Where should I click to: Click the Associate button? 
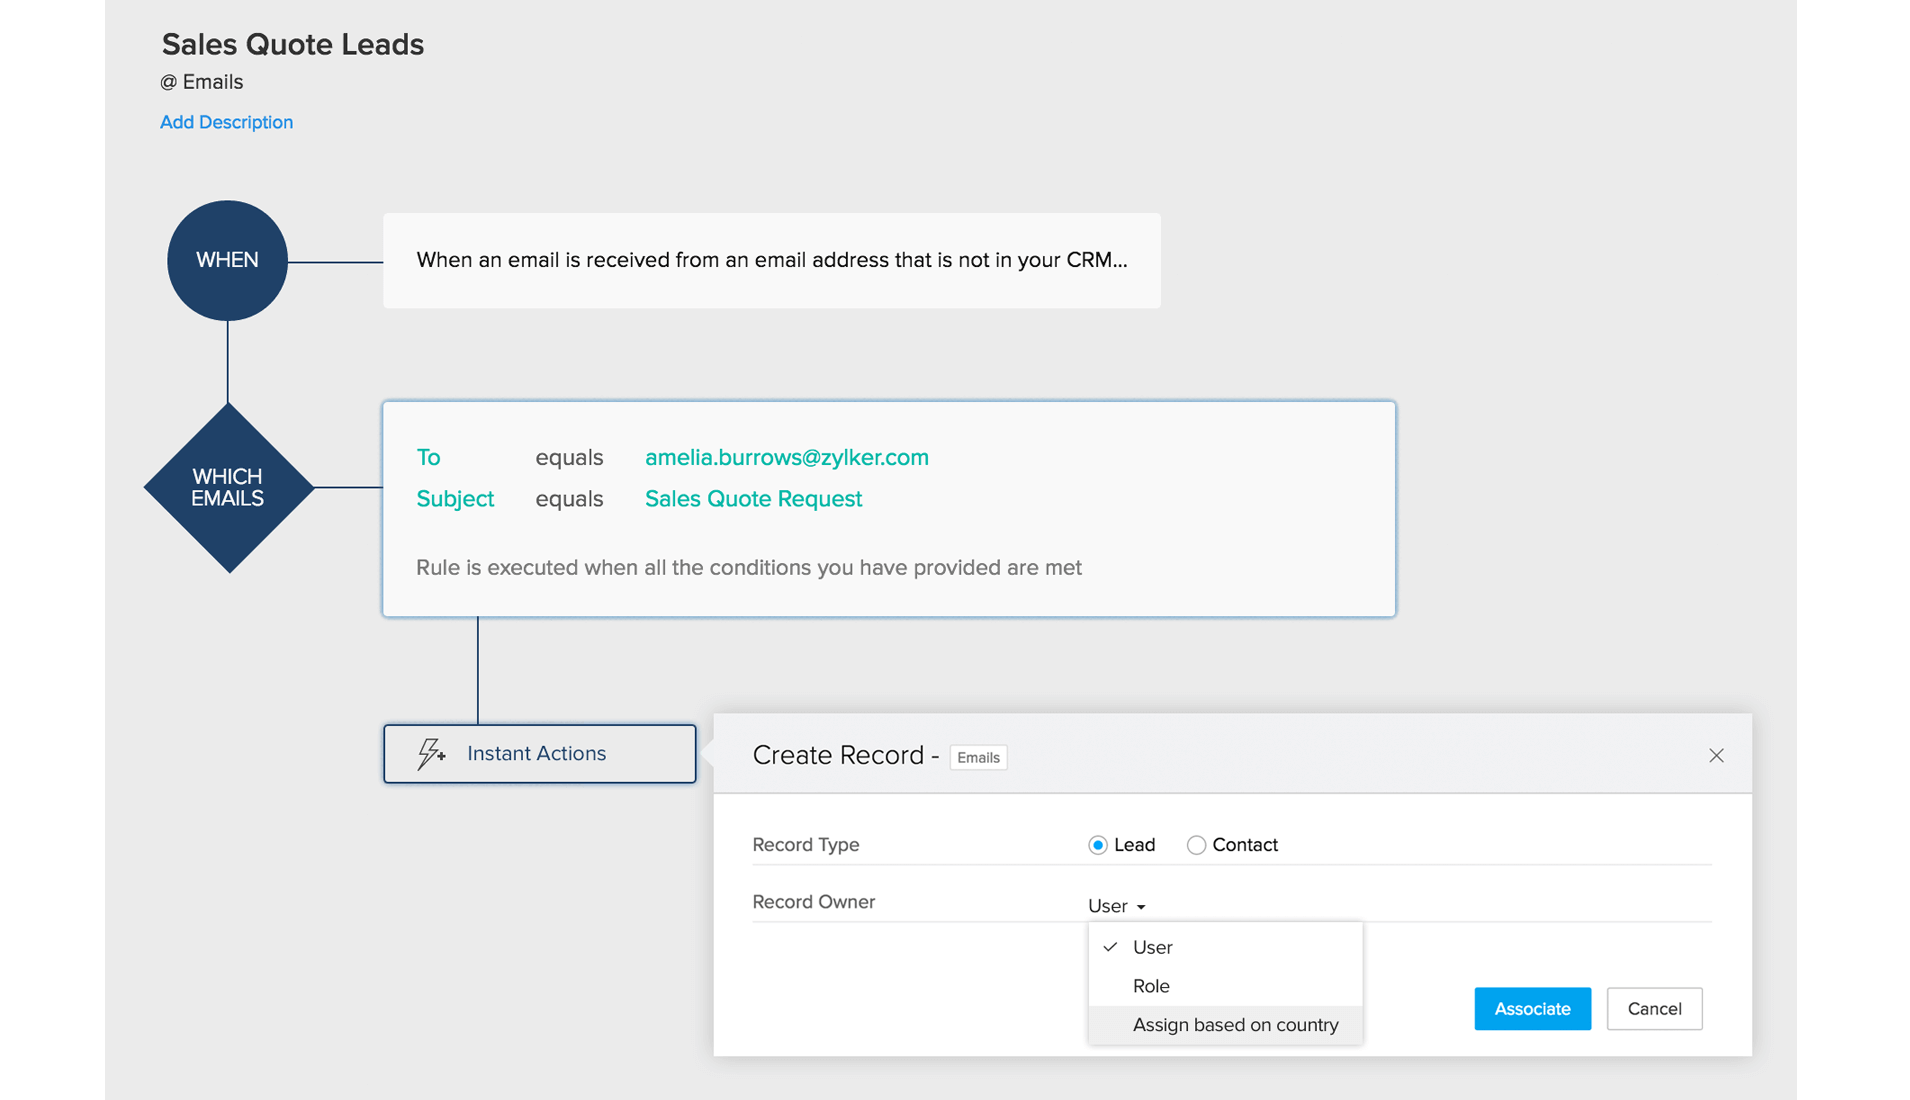tap(1532, 1009)
